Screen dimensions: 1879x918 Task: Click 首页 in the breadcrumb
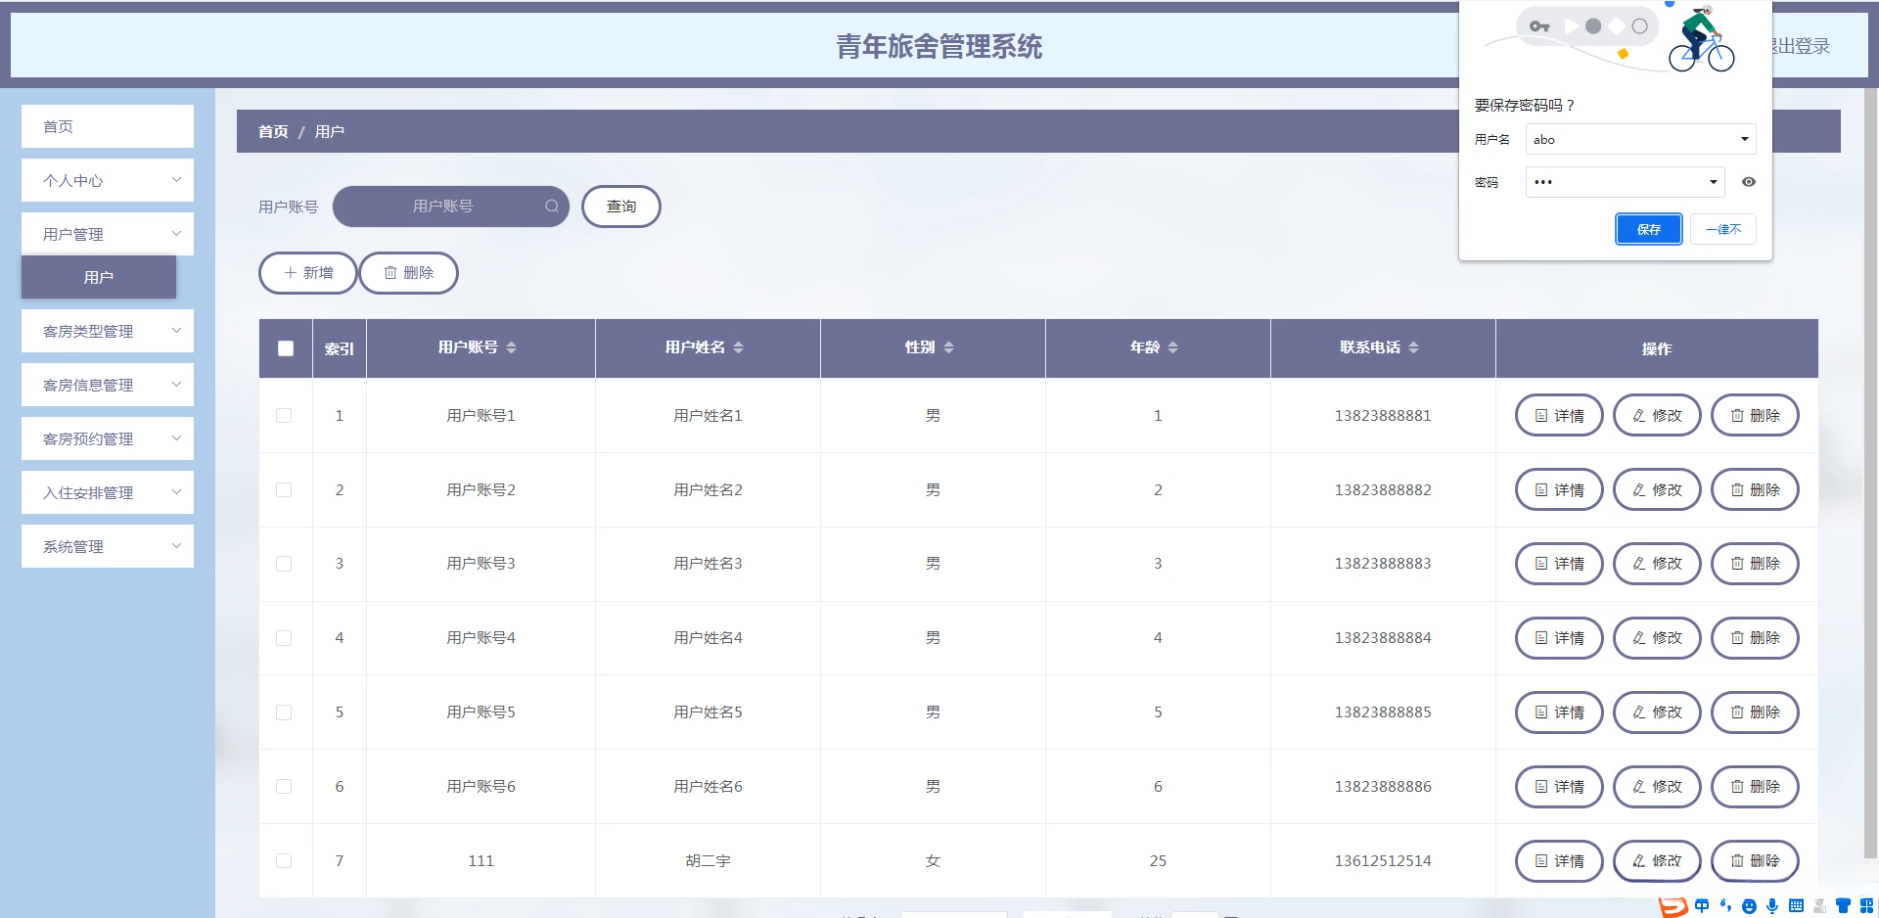click(273, 131)
